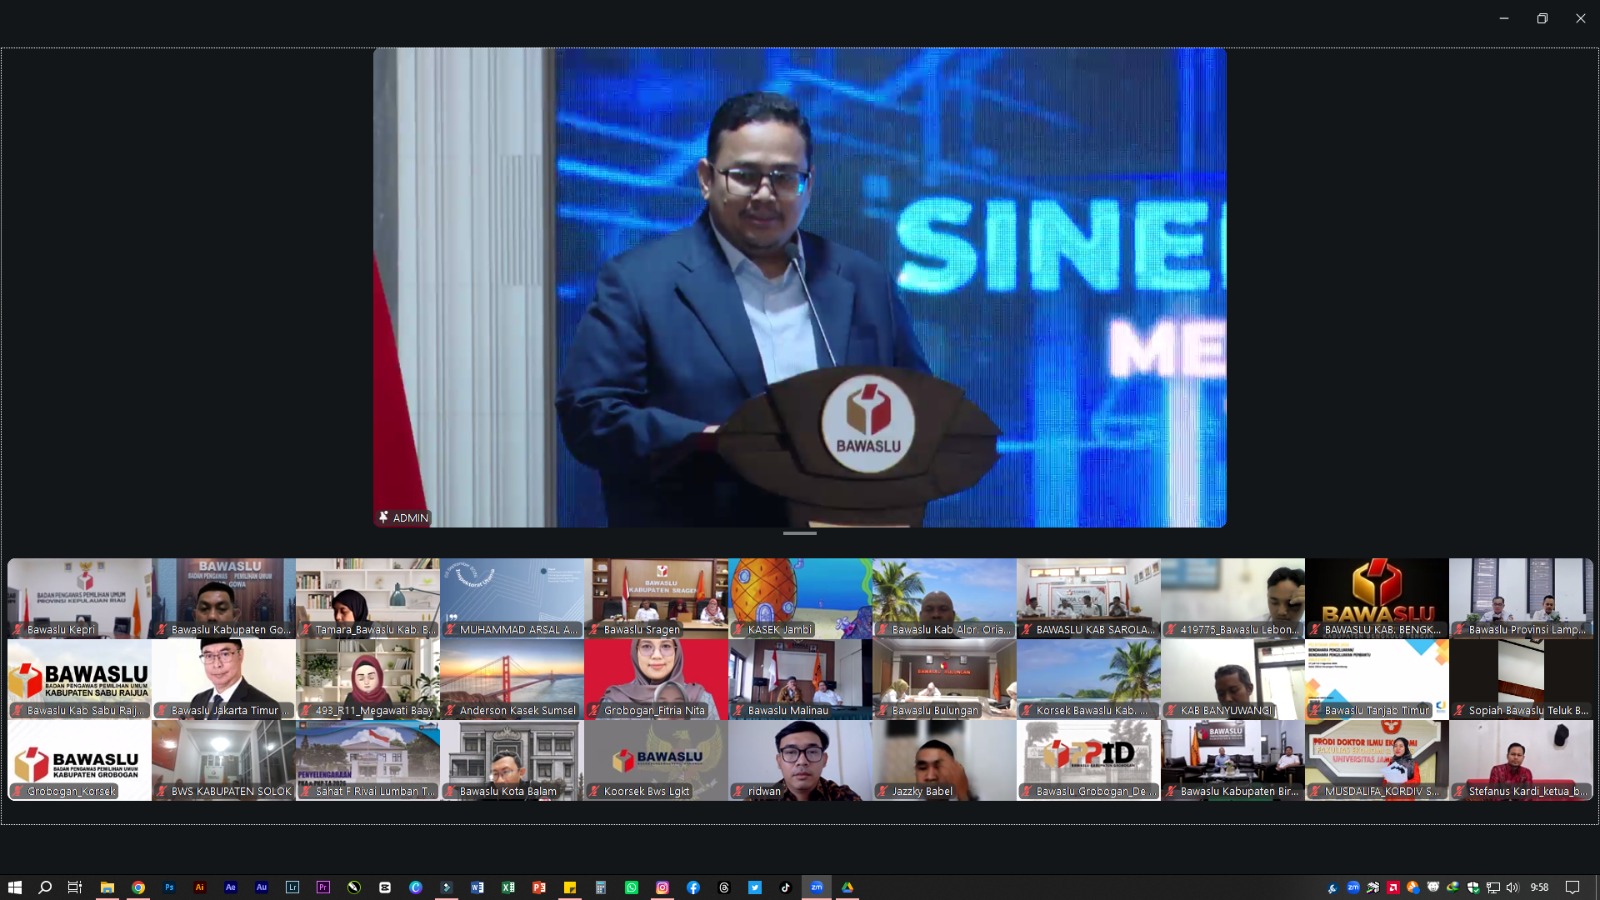Image resolution: width=1600 pixels, height=900 pixels.
Task: Select the Bawaslu Provinsi Lampung participant tile
Action: tap(1521, 598)
